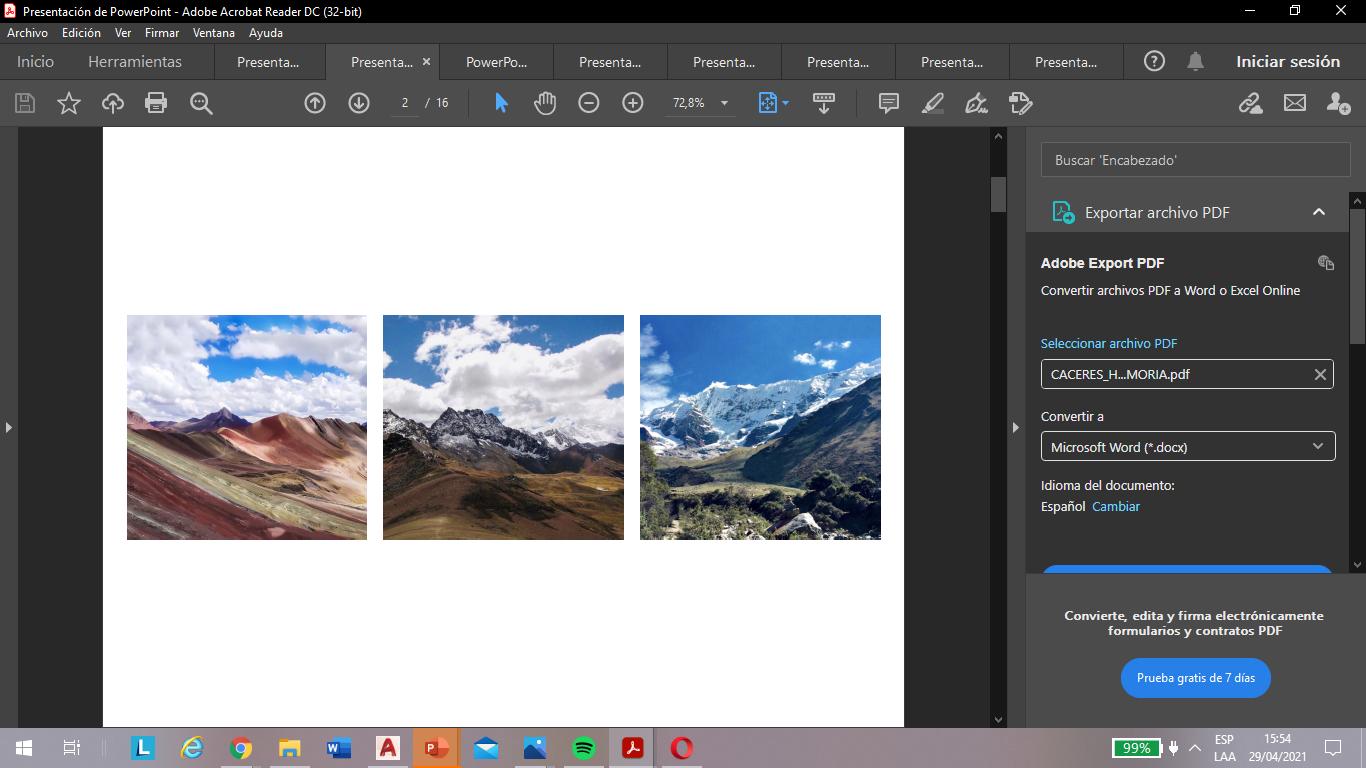Viewport: 1366px width, 768px height.
Task: Click the Fit page tool icon
Action: 767,103
